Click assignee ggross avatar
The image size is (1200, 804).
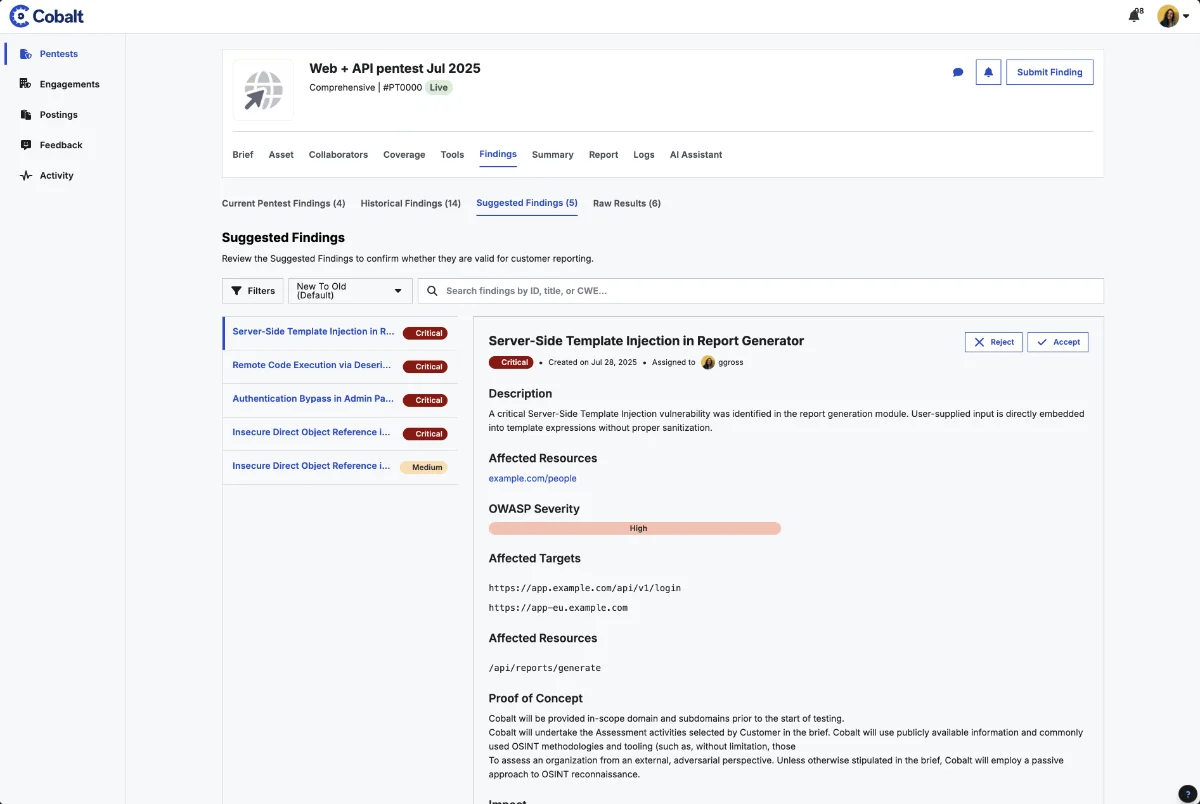[x=708, y=362]
